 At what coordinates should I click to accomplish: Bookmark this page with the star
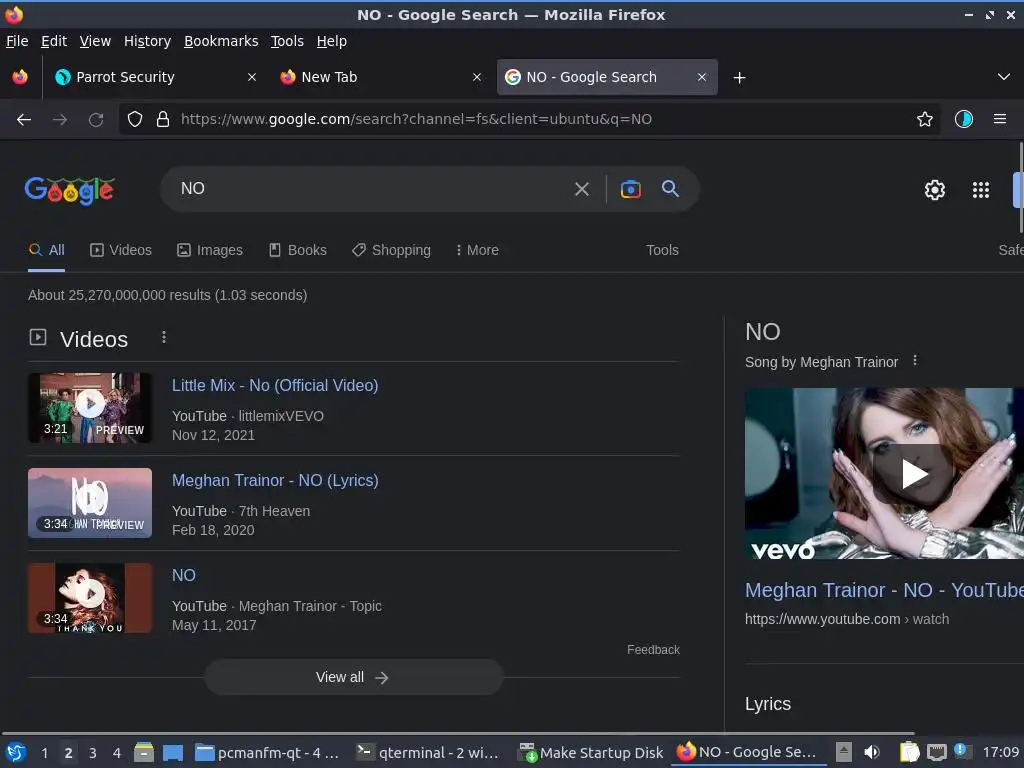(925, 120)
